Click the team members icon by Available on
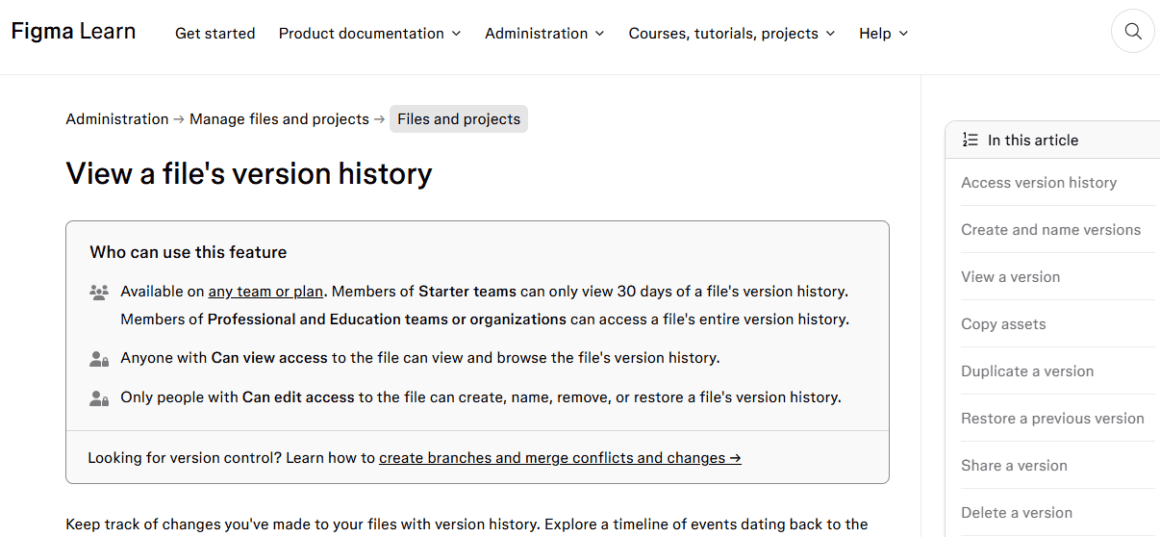This screenshot has height=537, width=1160. point(99,292)
